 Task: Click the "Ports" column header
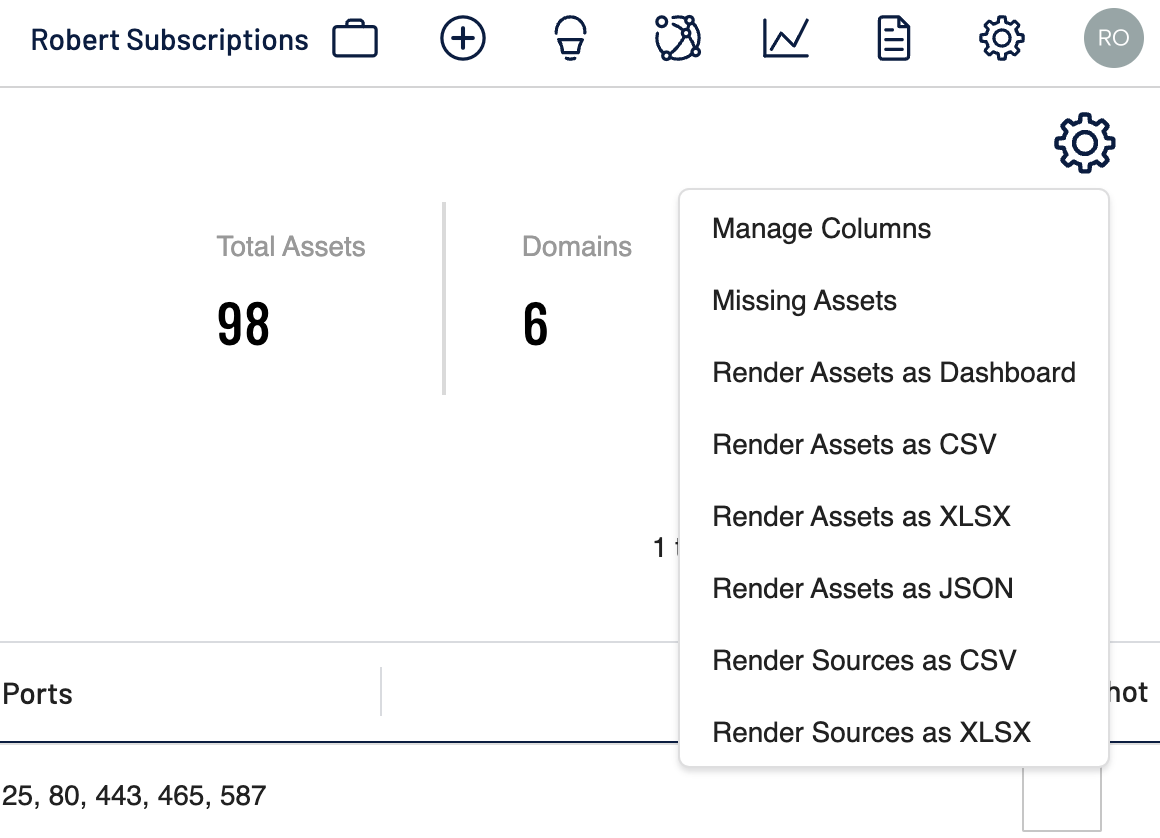pos(36,693)
